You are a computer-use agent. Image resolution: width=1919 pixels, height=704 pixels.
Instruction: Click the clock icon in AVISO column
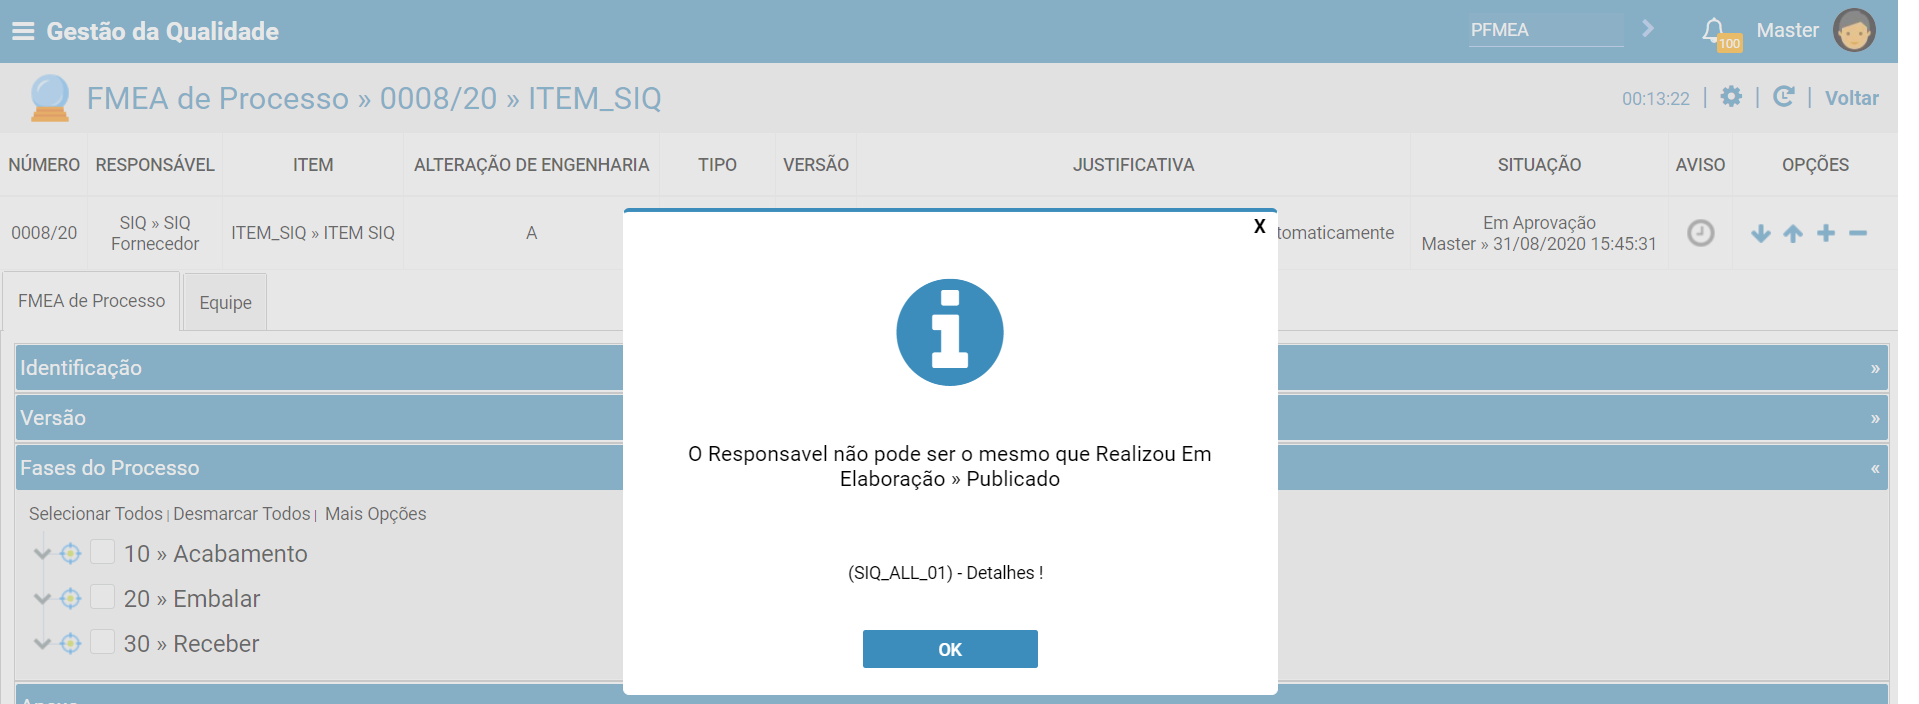pos(1700,233)
